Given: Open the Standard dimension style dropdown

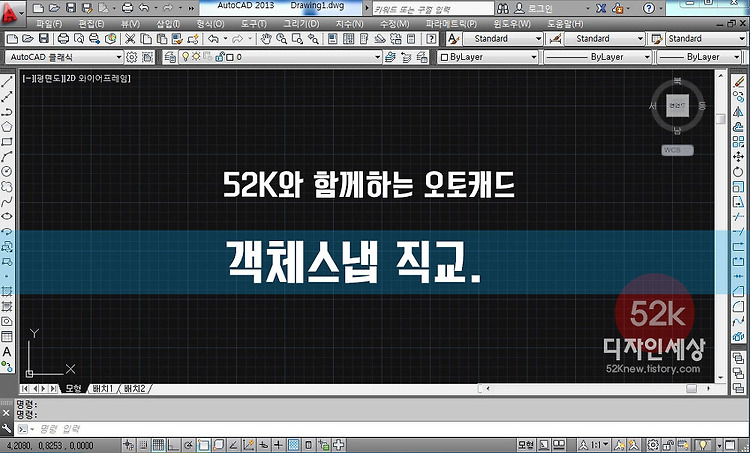Looking at the screenshot, I should coord(605,39).
